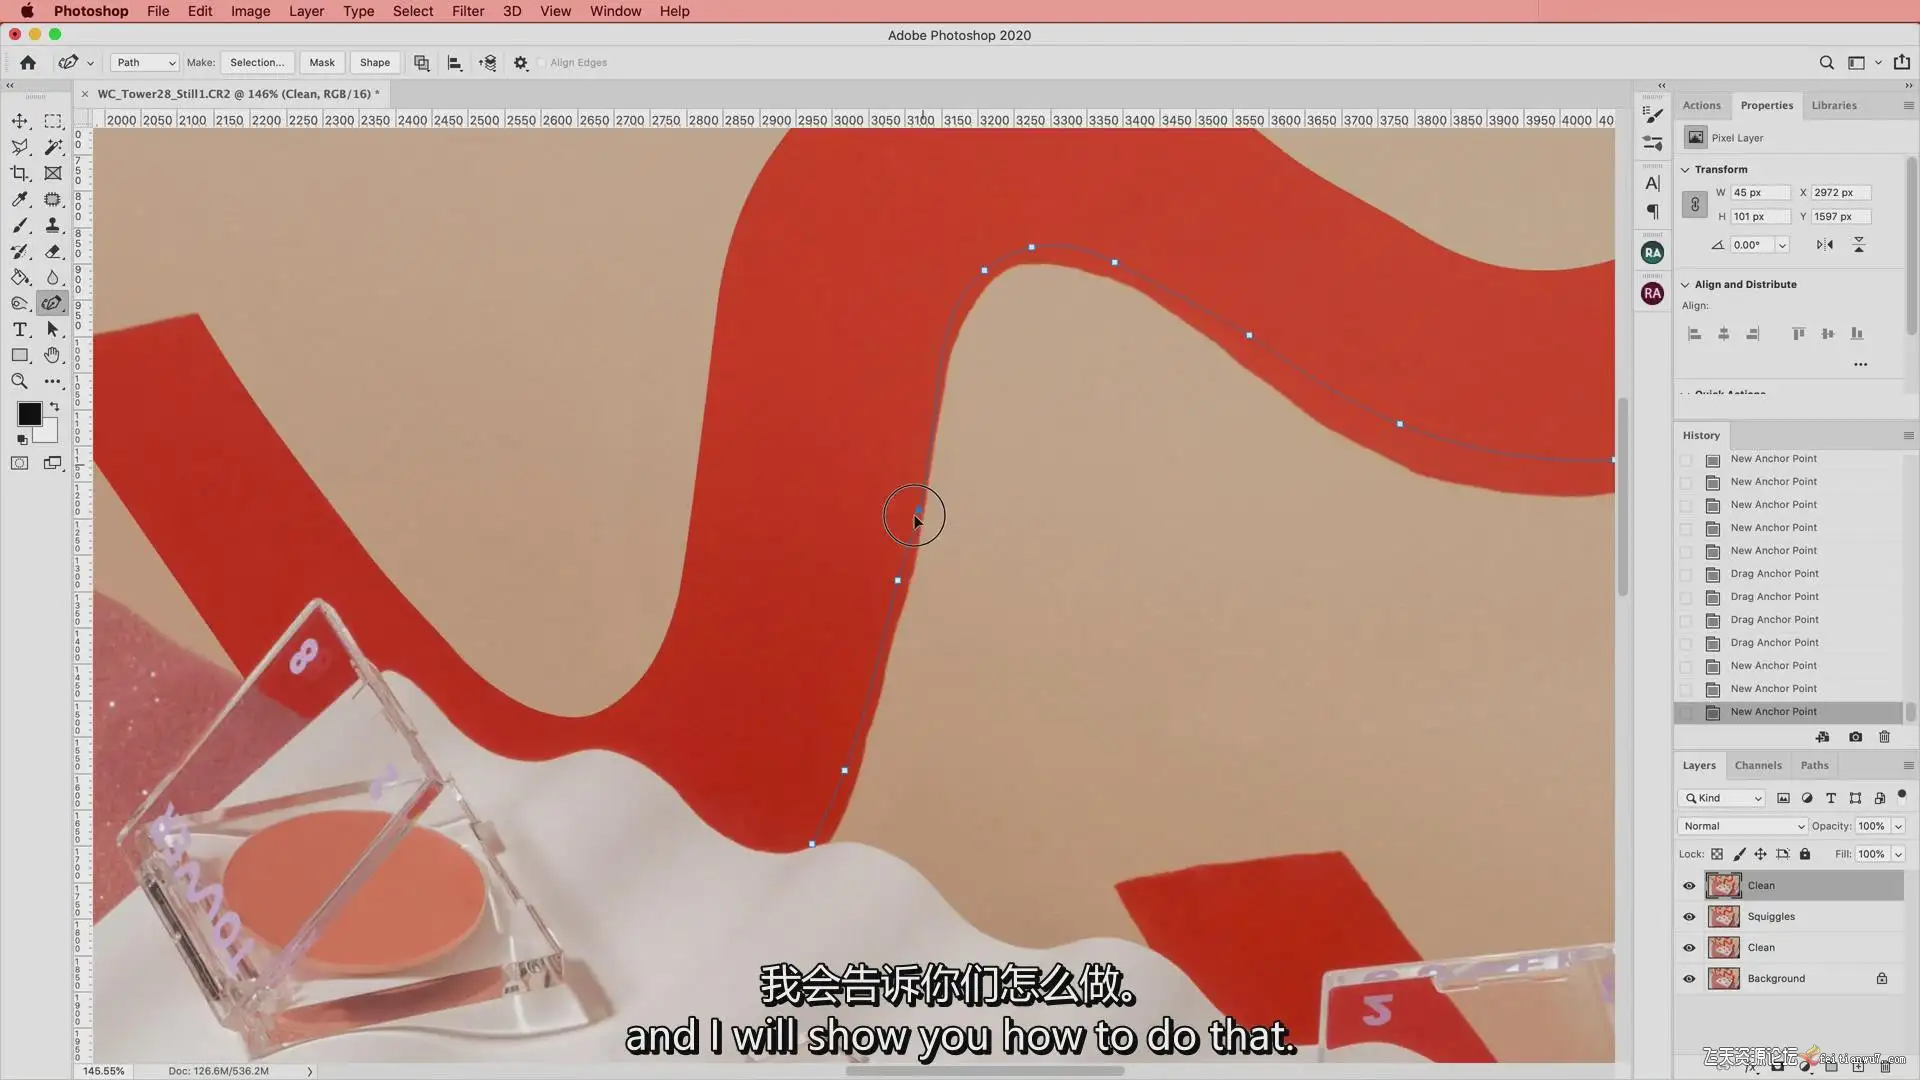The width and height of the screenshot is (1920, 1080).
Task: Switch to the Paths tab
Action: pos(1814,766)
